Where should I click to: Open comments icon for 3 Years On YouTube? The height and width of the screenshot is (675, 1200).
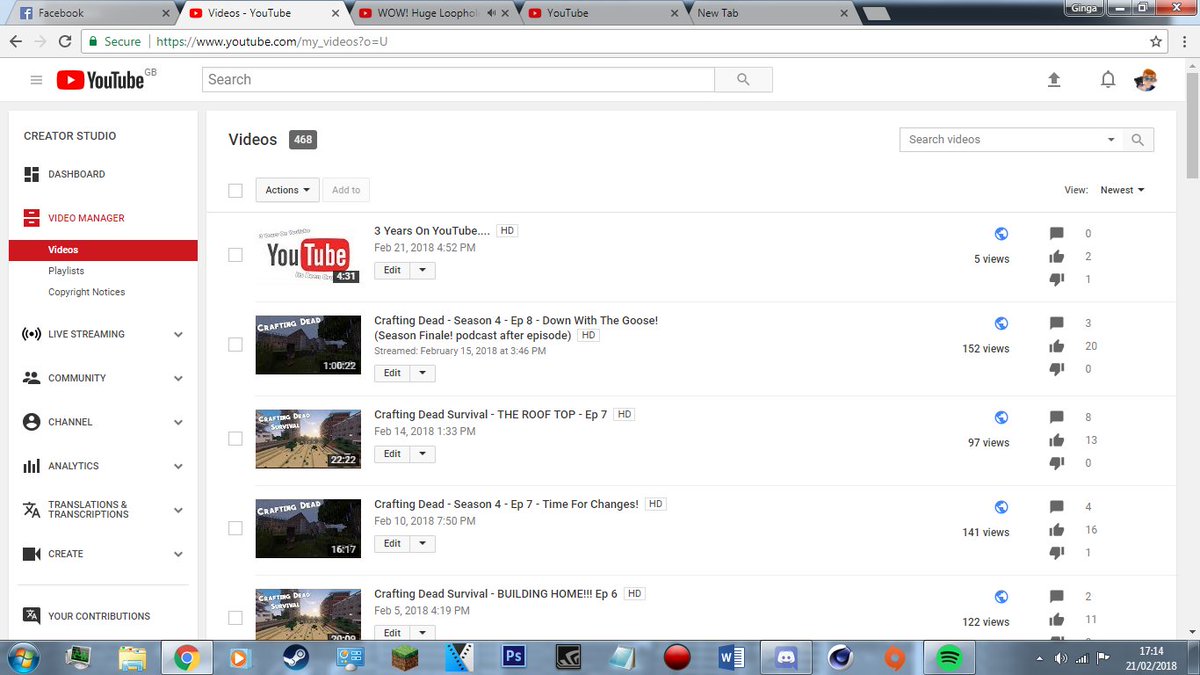(1057, 234)
